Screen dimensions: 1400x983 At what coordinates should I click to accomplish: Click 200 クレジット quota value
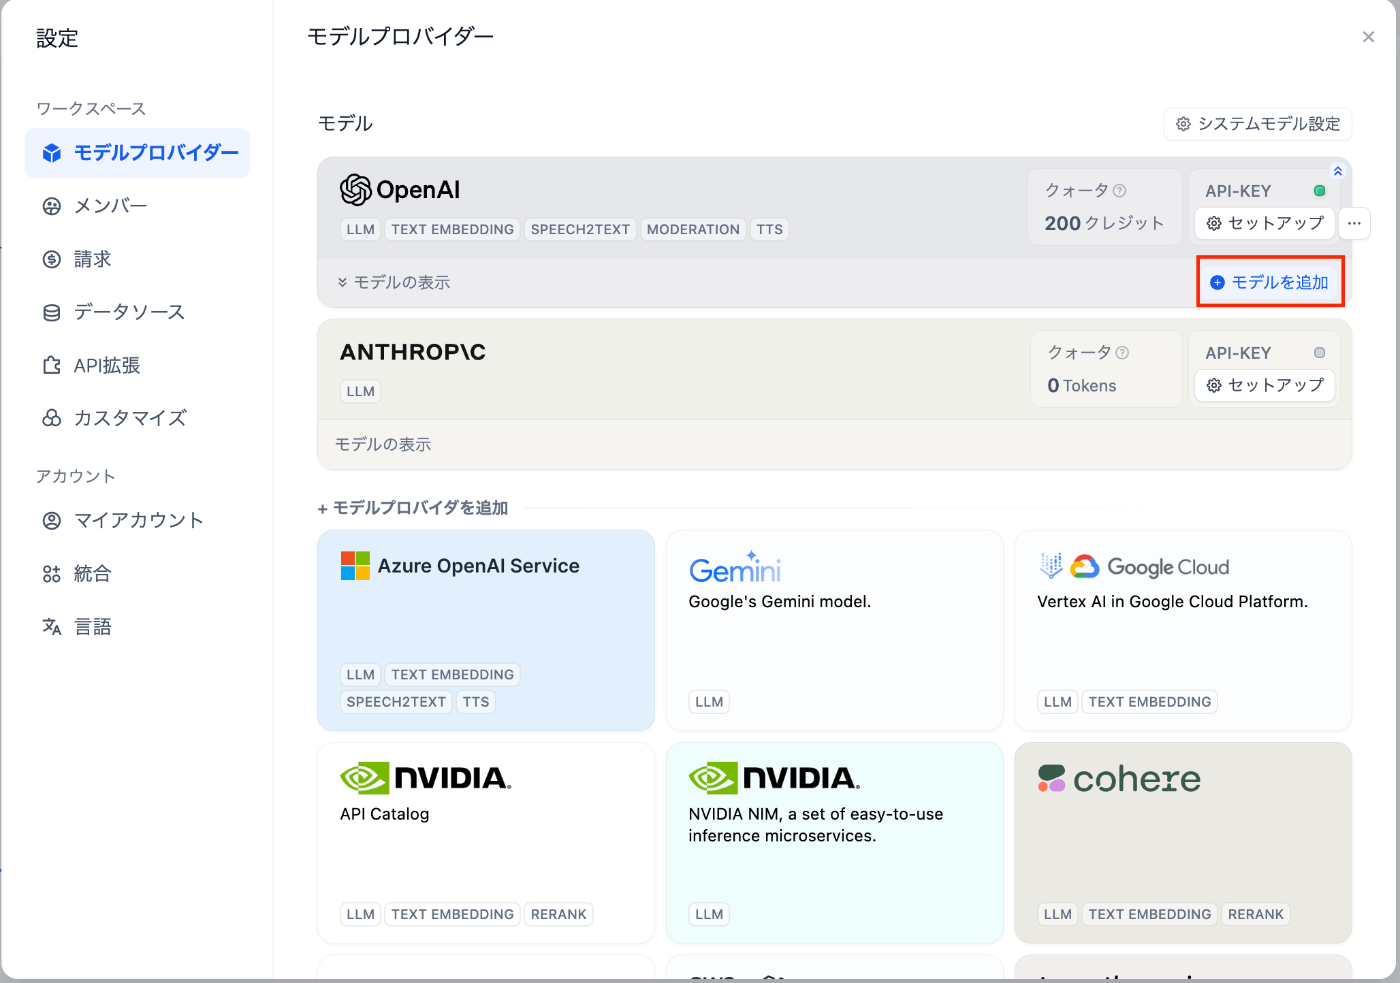pos(1104,223)
